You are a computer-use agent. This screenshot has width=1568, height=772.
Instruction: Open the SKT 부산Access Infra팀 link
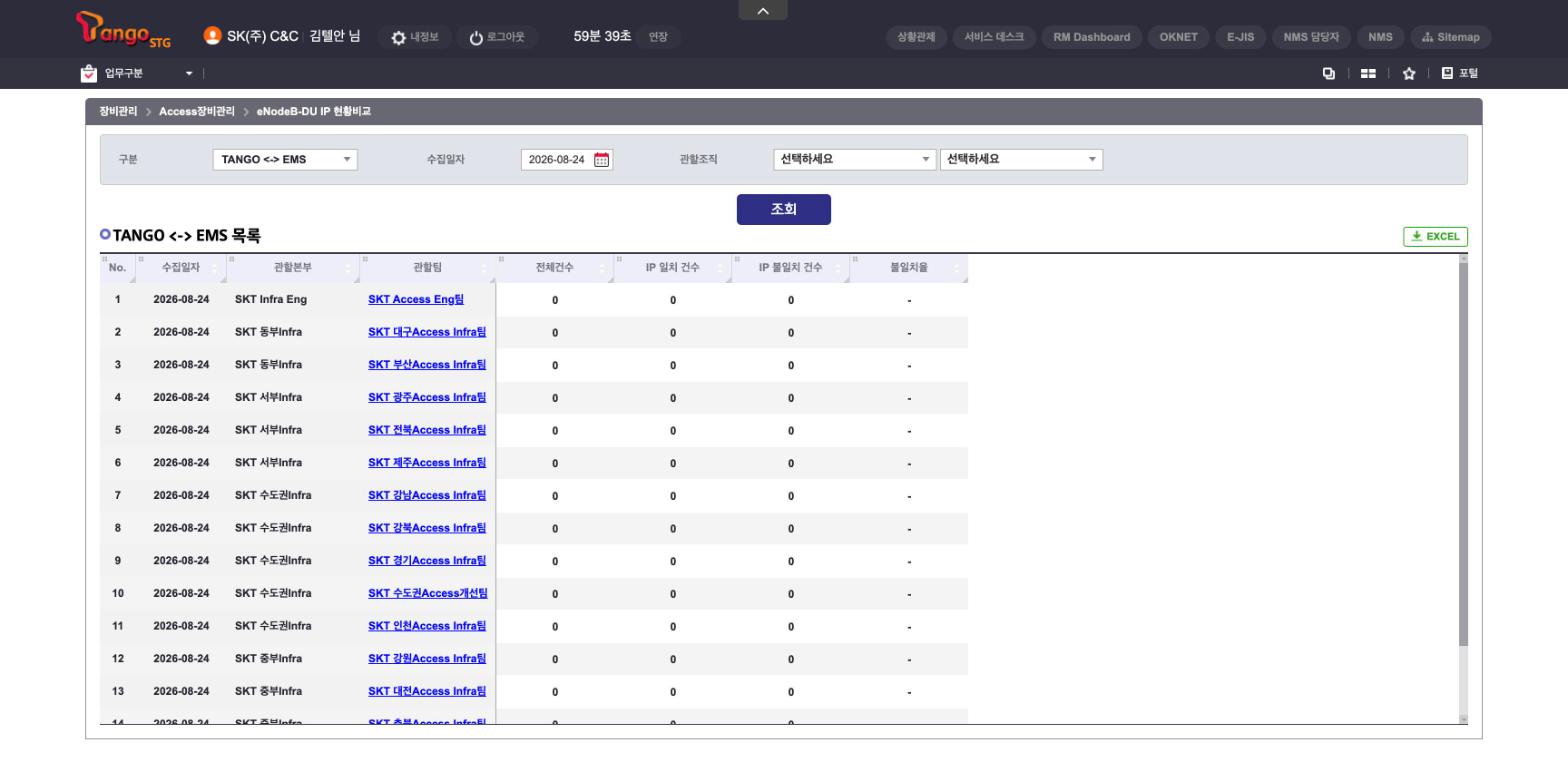pyautogui.click(x=427, y=365)
